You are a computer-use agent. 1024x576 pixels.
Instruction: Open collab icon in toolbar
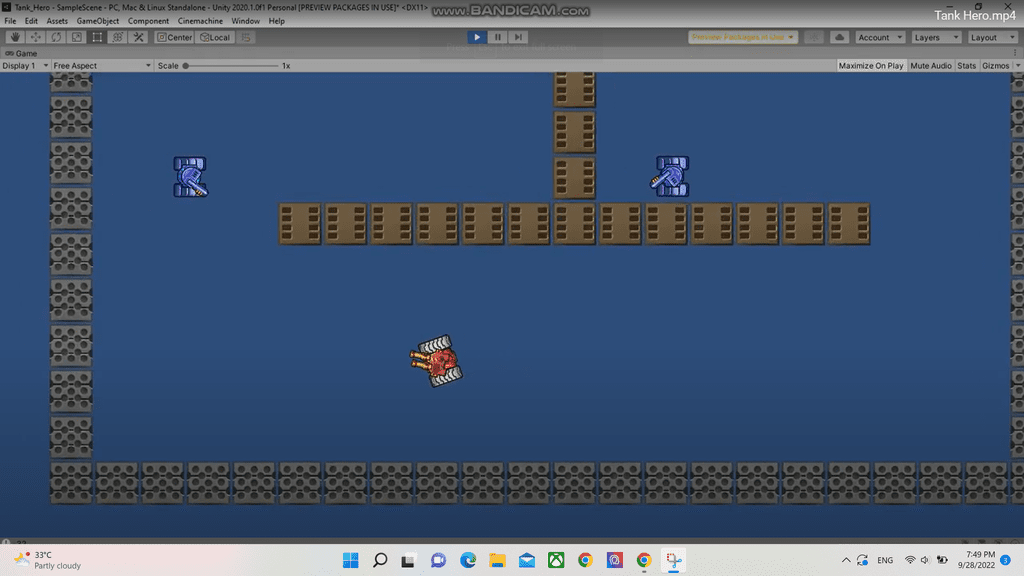tap(814, 37)
